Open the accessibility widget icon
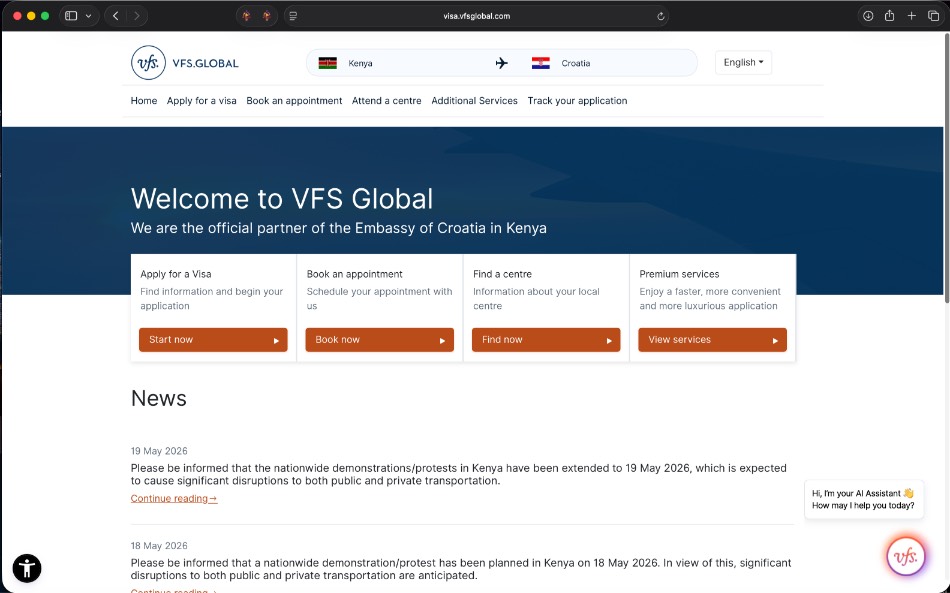Screen dimensions: 950x593 [x=27, y=568]
